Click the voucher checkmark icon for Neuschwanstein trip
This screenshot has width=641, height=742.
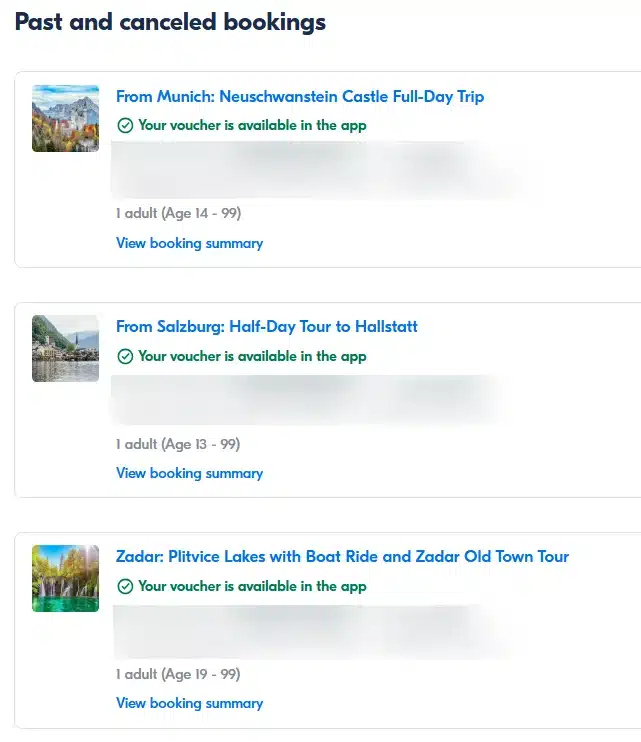click(125, 126)
